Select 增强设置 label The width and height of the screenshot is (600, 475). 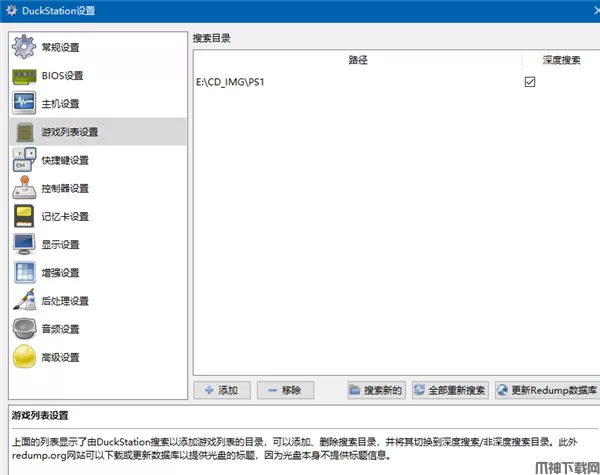pyautogui.click(x=60, y=273)
